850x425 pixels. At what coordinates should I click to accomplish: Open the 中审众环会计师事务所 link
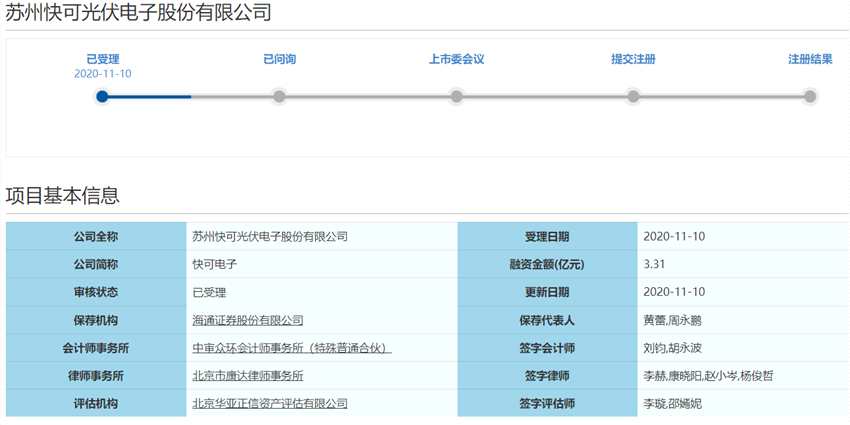(x=292, y=348)
